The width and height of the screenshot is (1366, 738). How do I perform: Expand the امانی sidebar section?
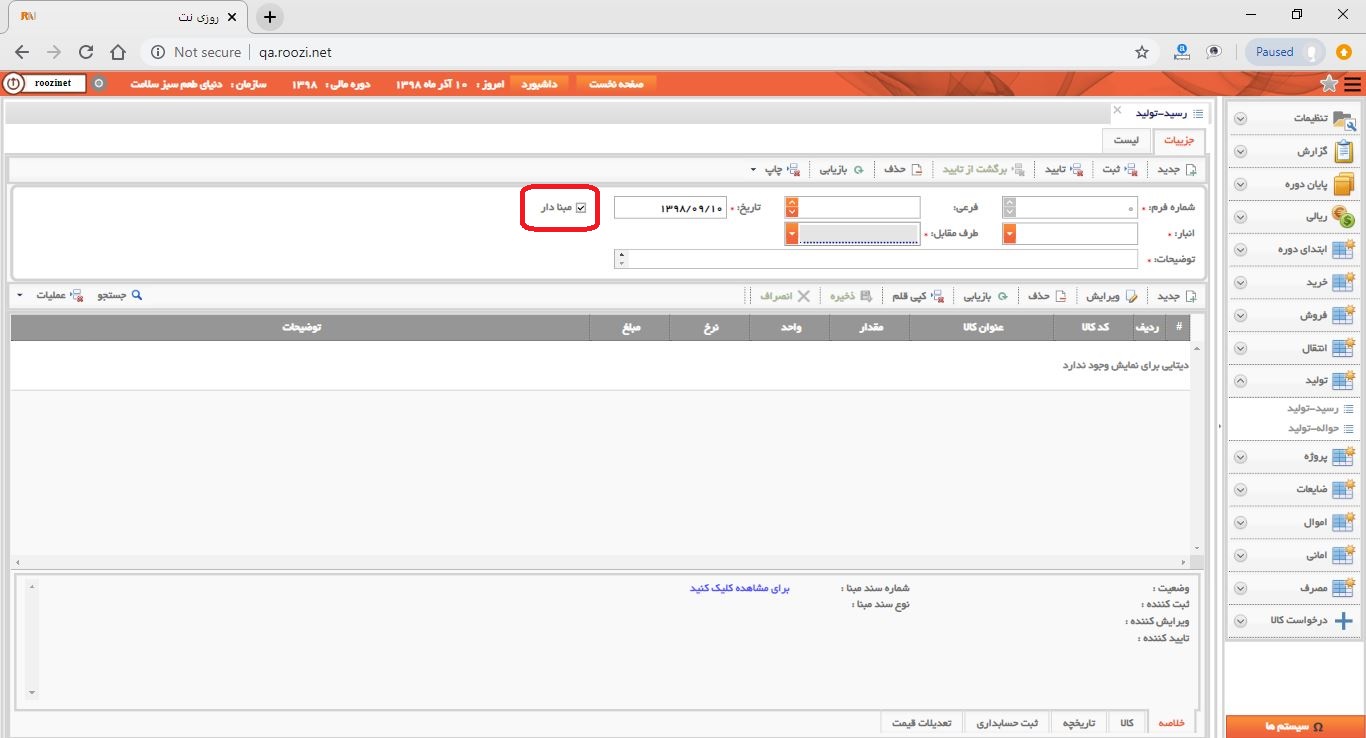coord(1240,555)
